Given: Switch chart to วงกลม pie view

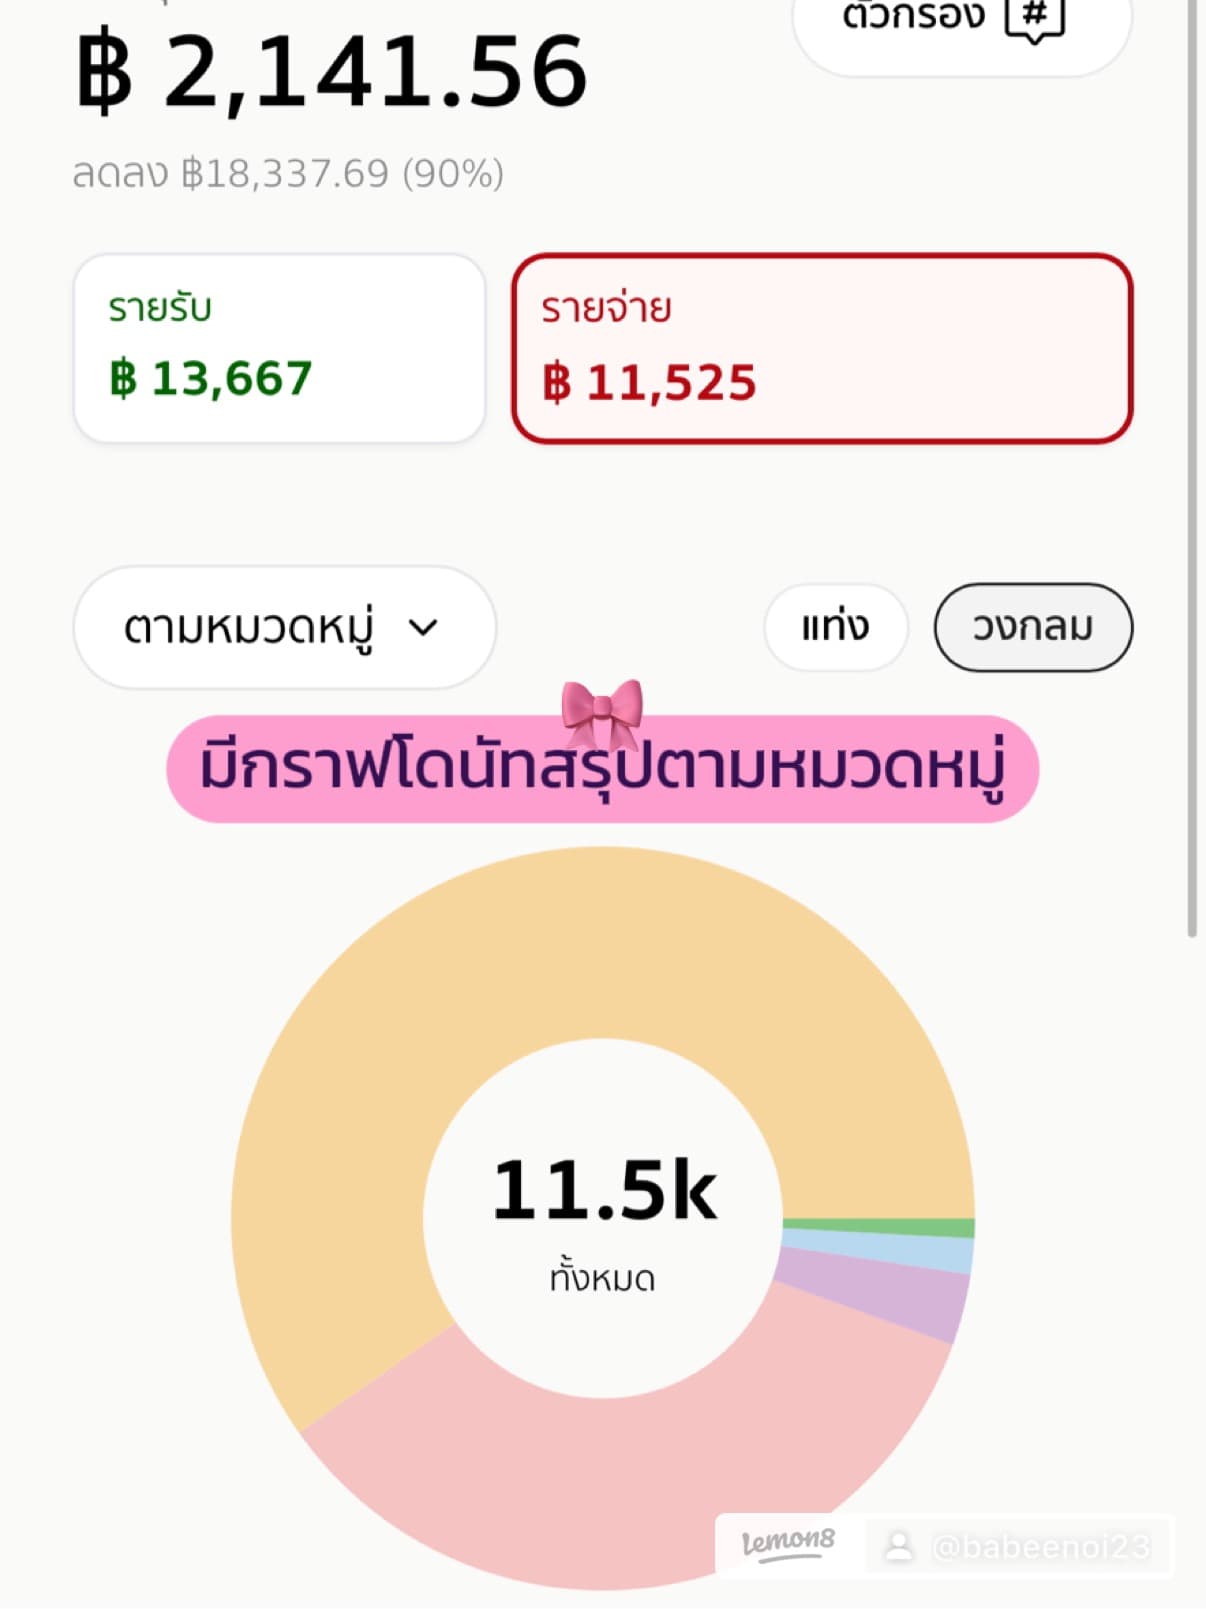Looking at the screenshot, I should [x=1033, y=627].
